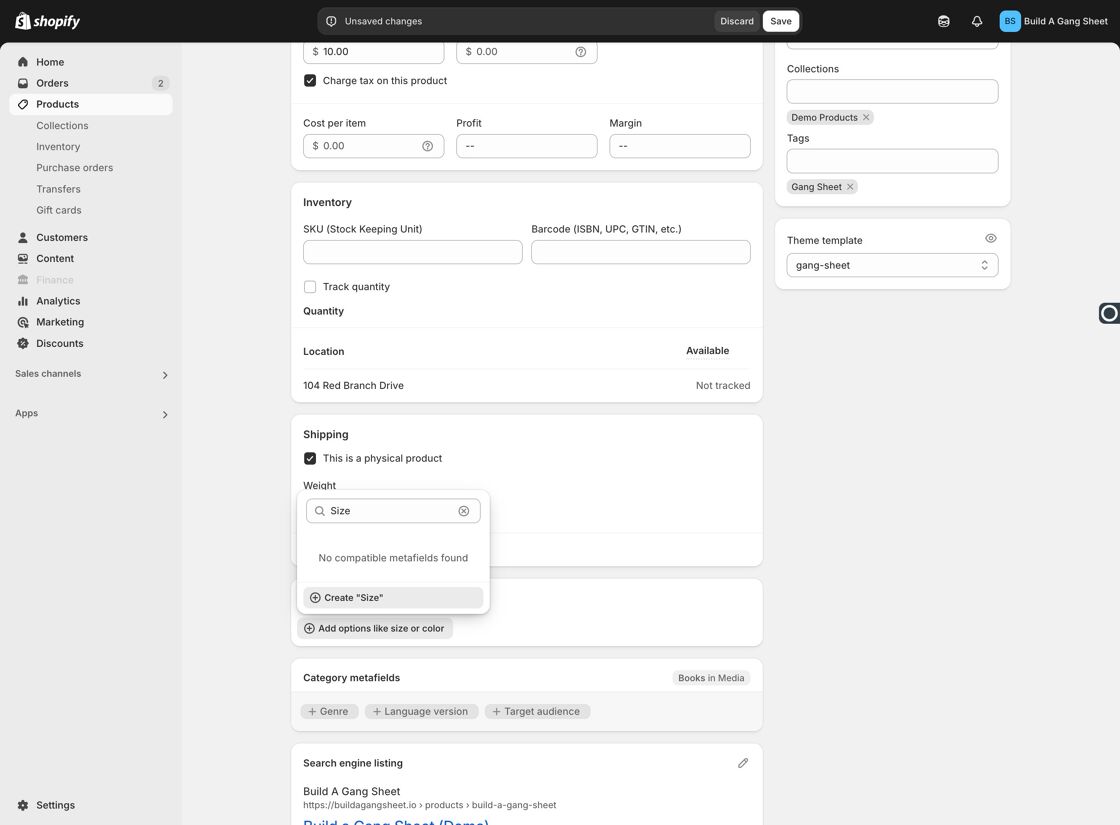1120x825 pixels.
Task: Open notifications bell
Action: coord(976,21)
